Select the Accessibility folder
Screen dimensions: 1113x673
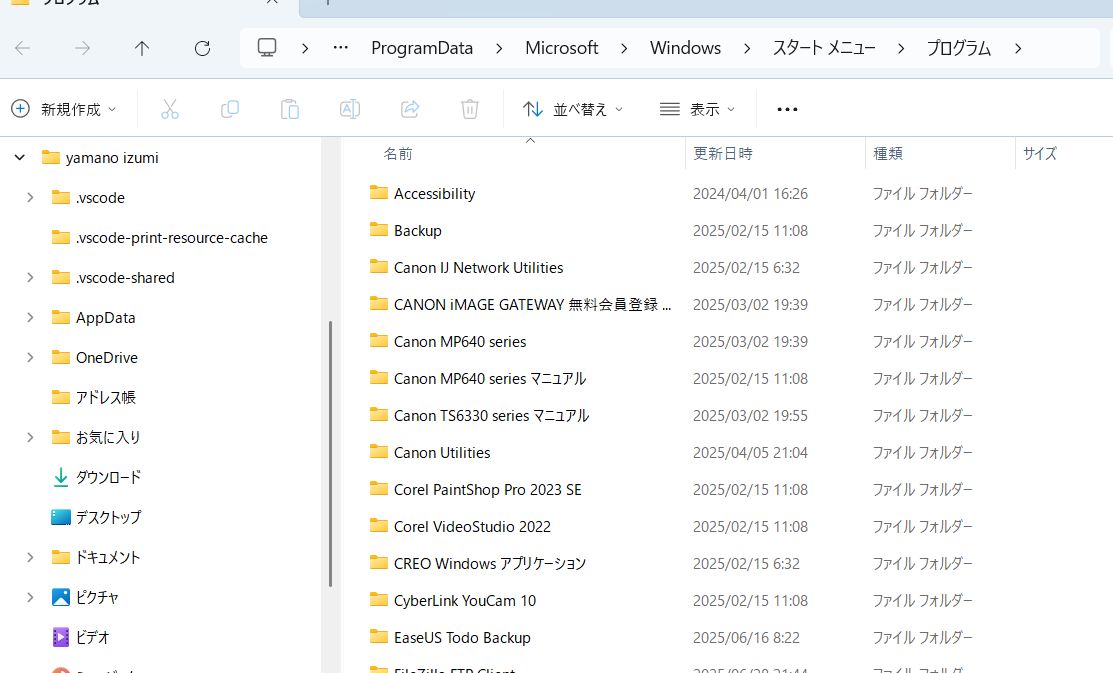(x=434, y=194)
